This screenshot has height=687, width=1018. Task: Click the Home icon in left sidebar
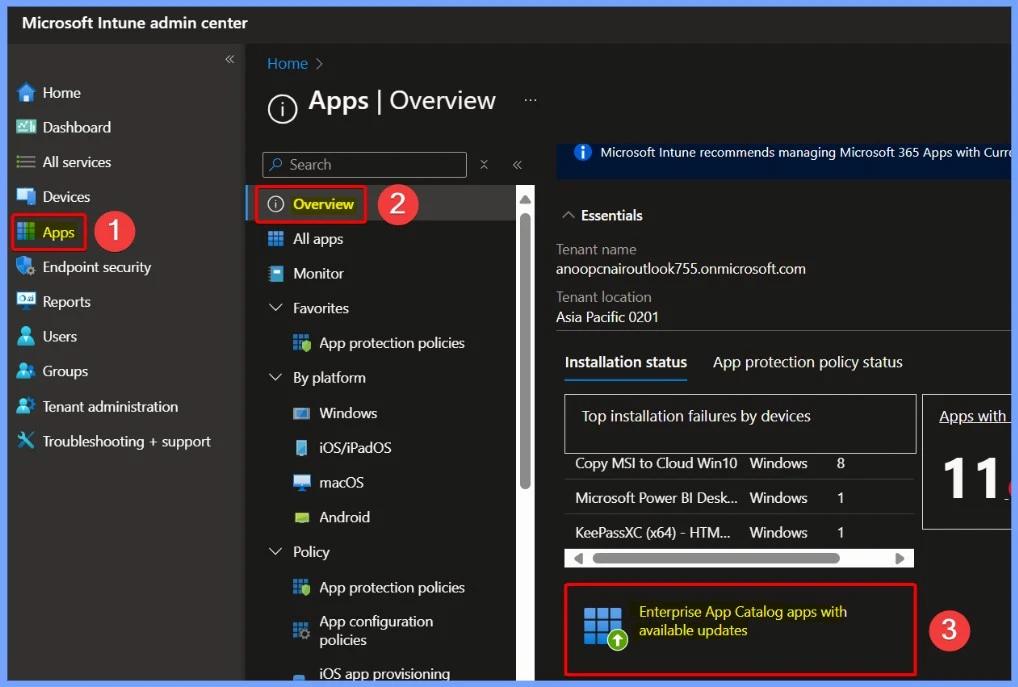[x=26, y=93]
